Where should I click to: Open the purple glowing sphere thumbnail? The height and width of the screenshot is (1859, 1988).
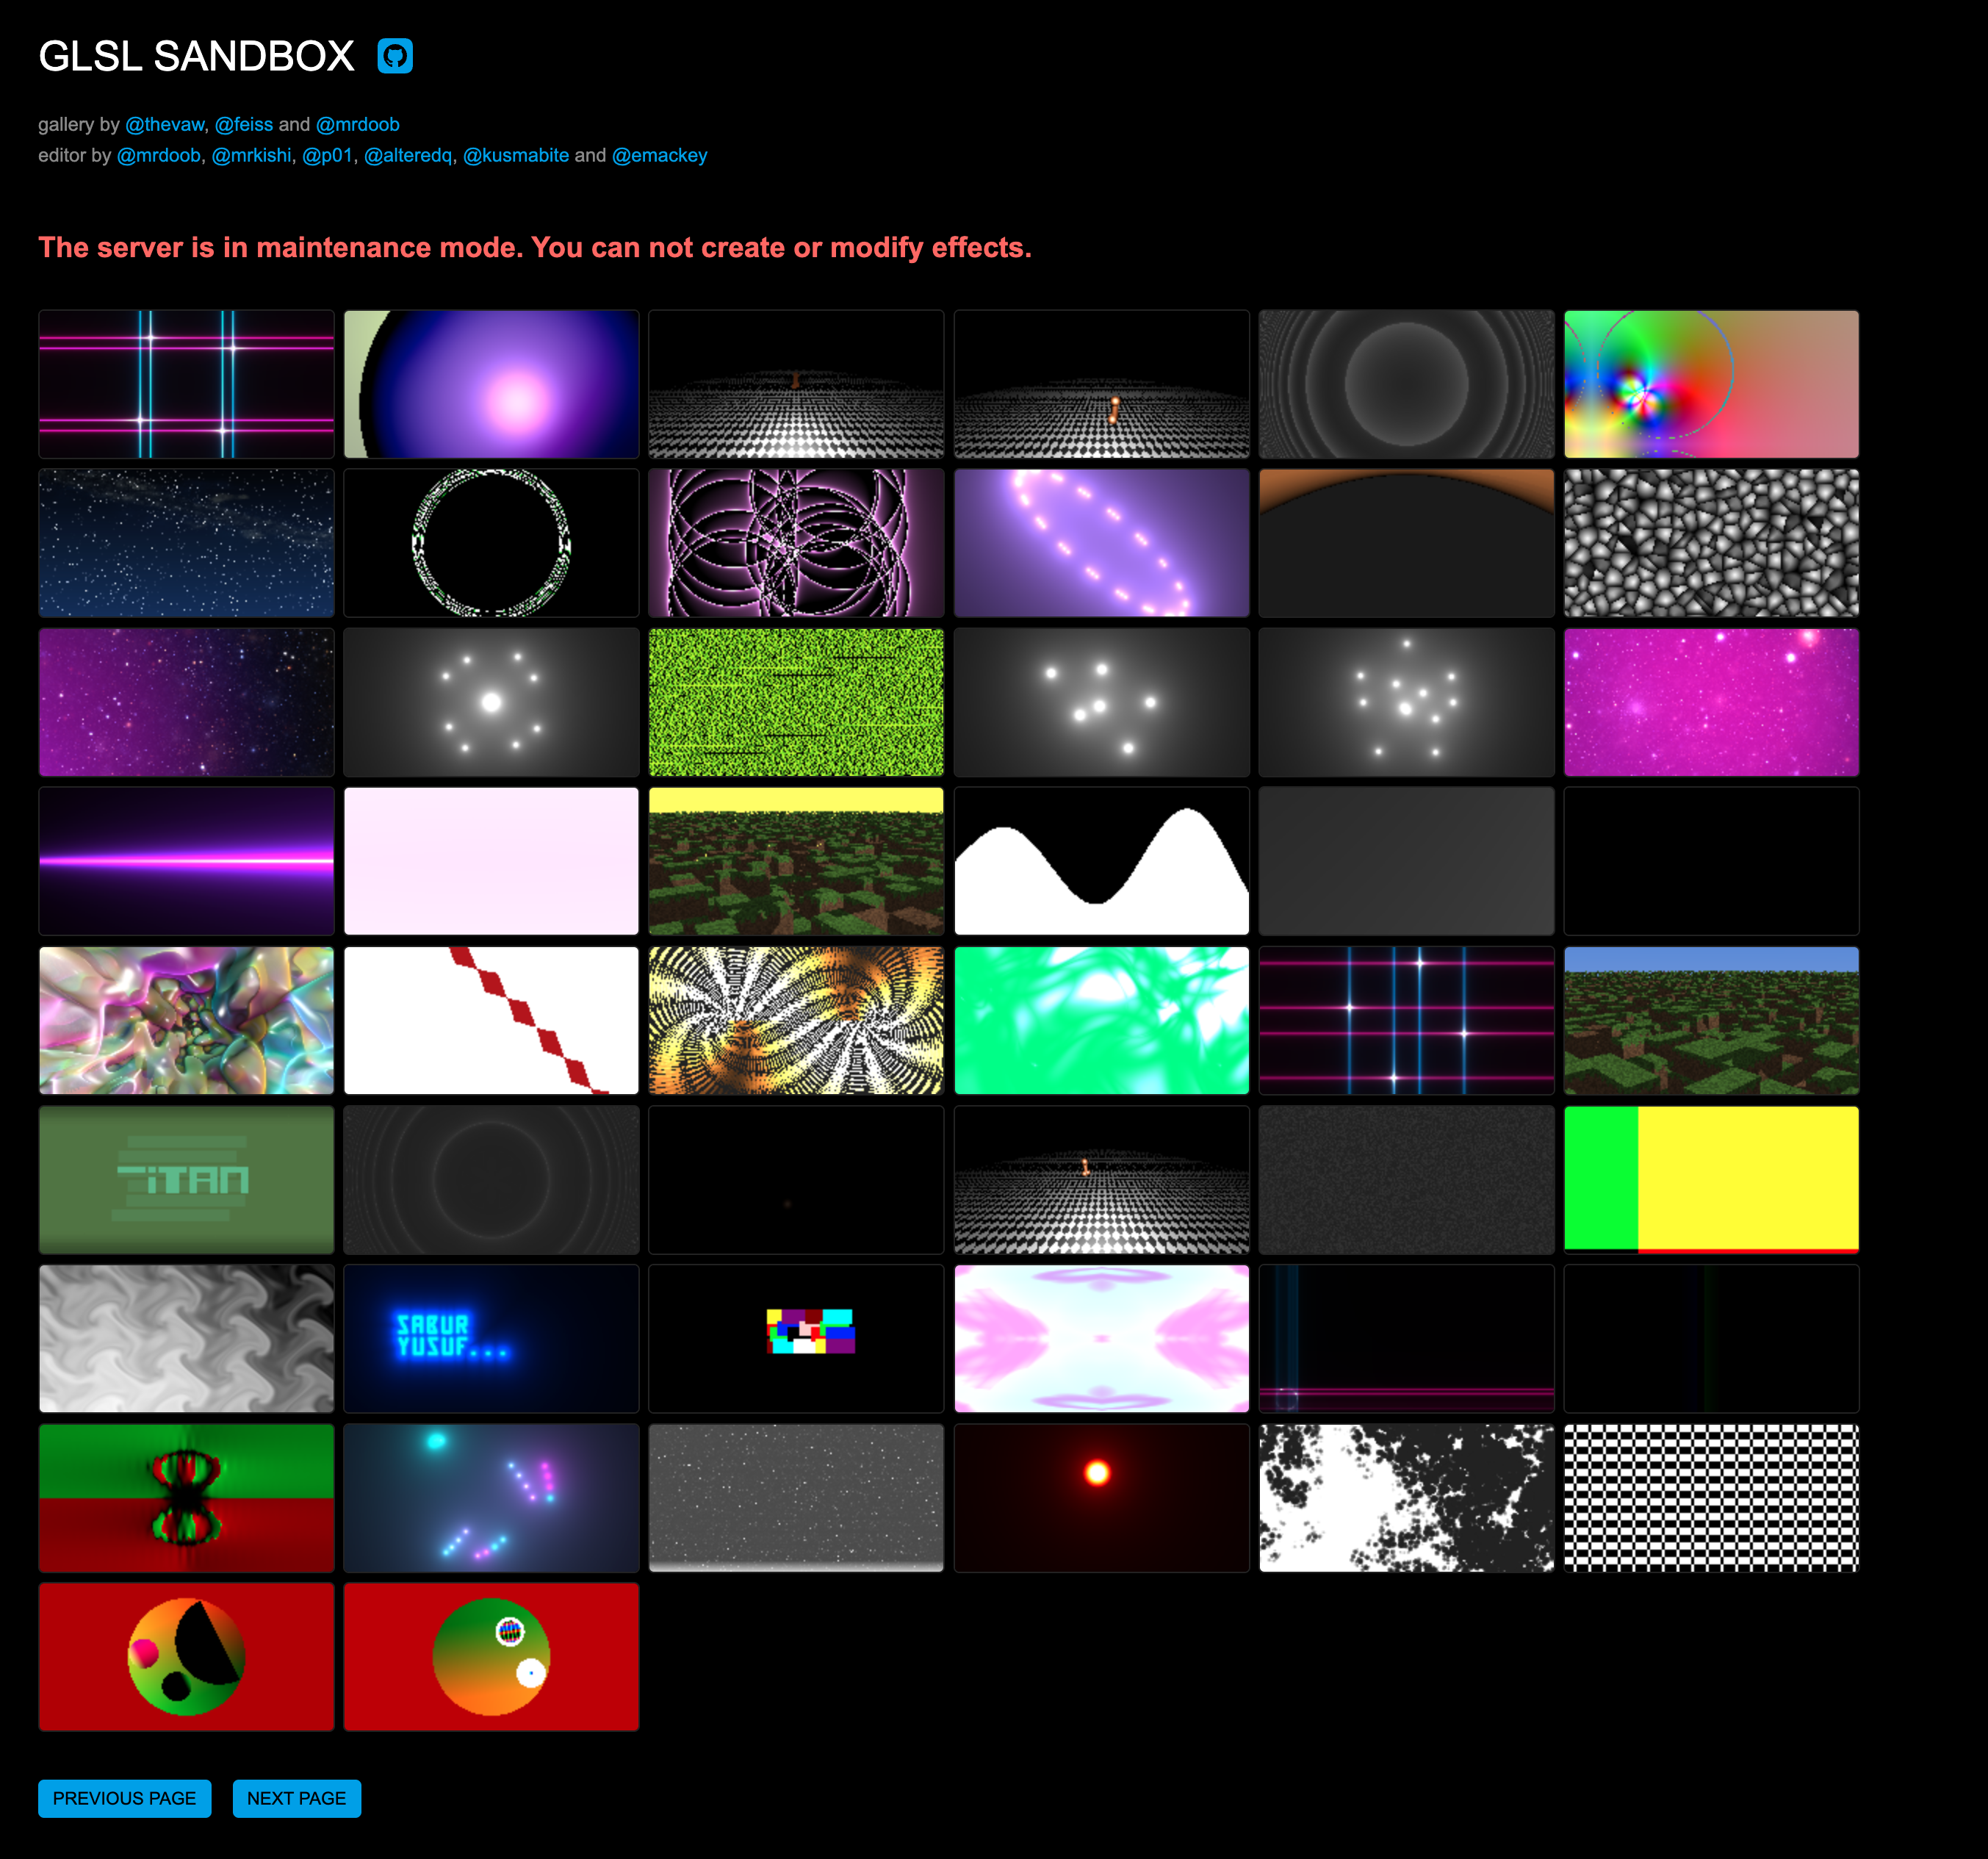pyautogui.click(x=491, y=384)
